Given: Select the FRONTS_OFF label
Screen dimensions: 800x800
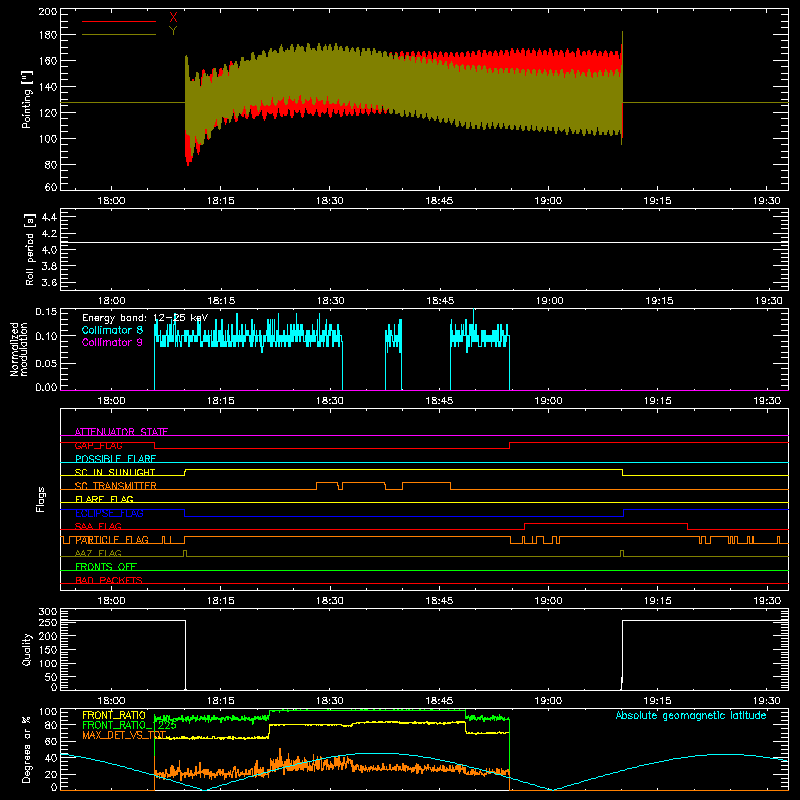Looking at the screenshot, I should pos(106,567).
